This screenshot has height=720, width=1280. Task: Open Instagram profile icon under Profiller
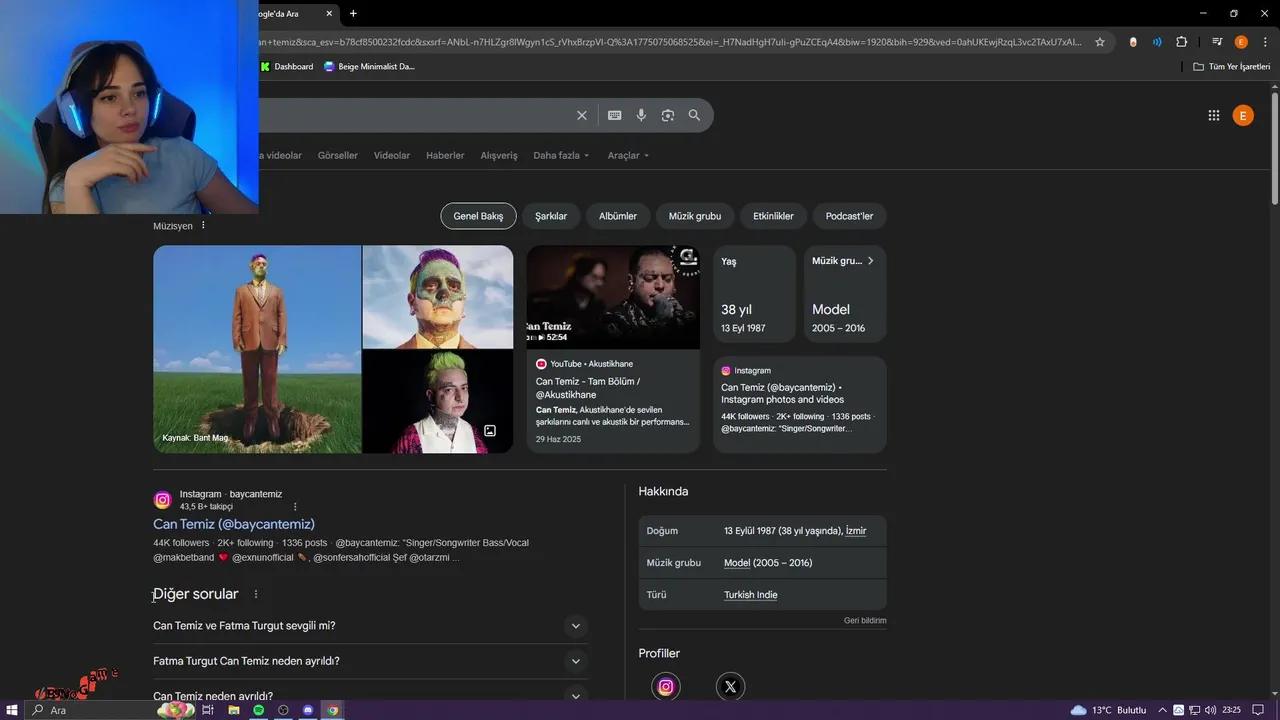(x=666, y=686)
